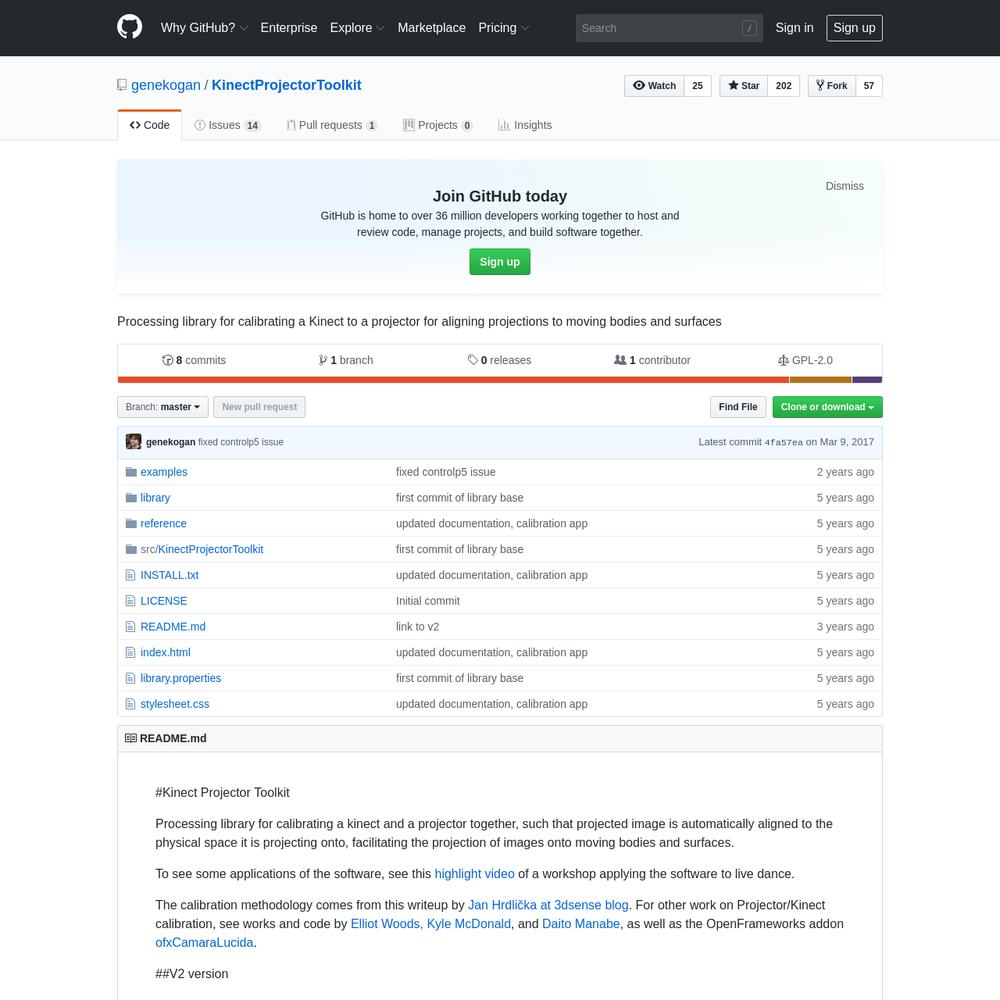Show the 14 count on Issues tab

[x=253, y=126]
